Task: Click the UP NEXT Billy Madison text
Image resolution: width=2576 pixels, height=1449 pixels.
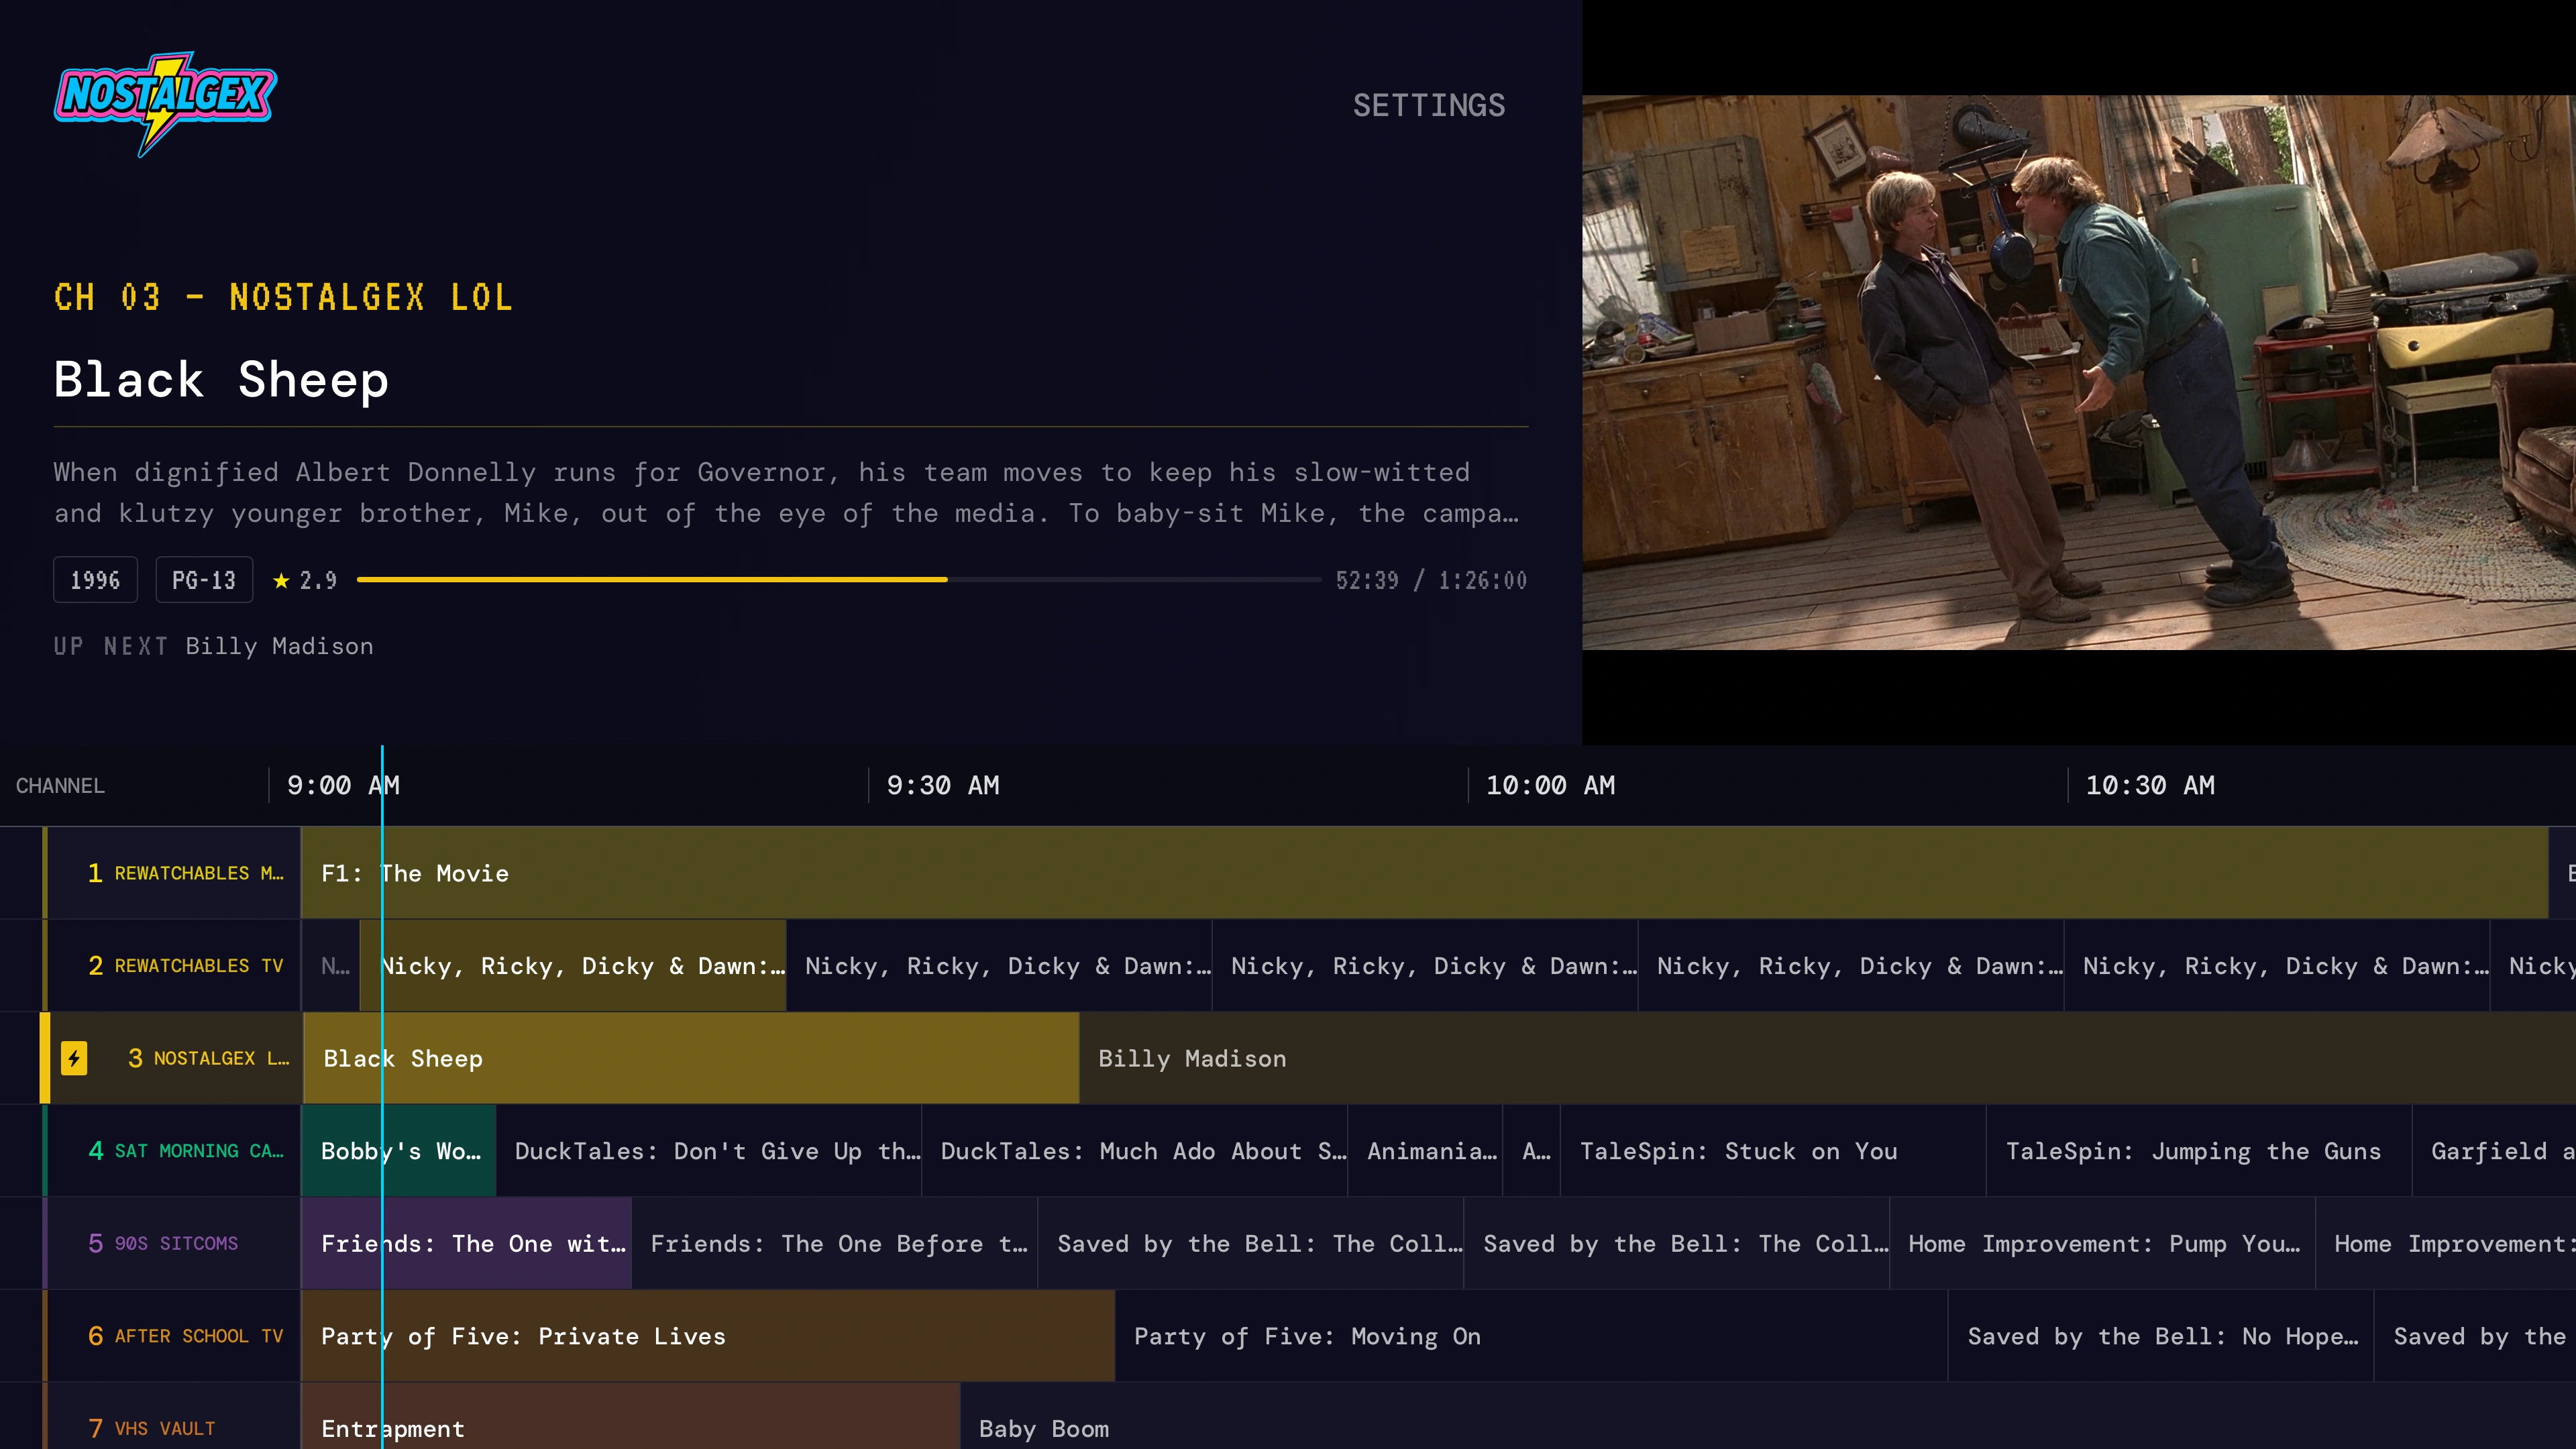Action: click(213, 647)
